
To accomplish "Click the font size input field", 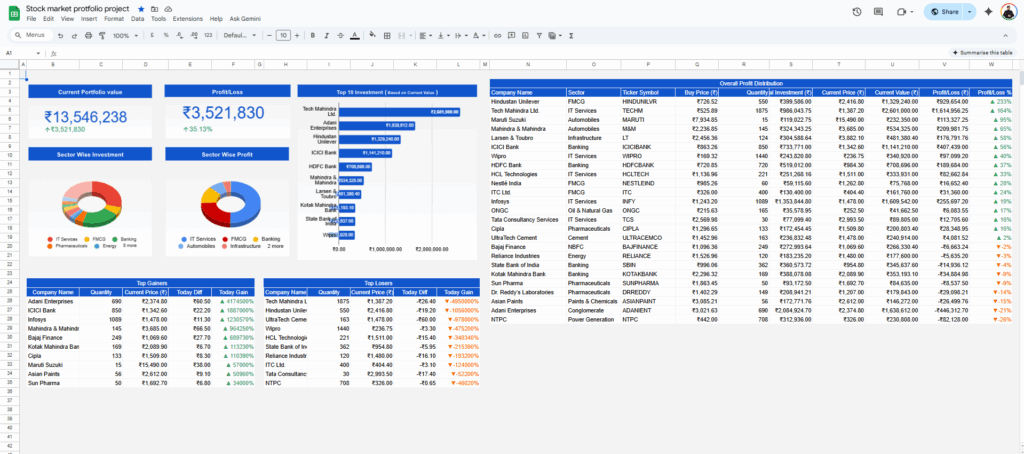I will pos(283,35).
